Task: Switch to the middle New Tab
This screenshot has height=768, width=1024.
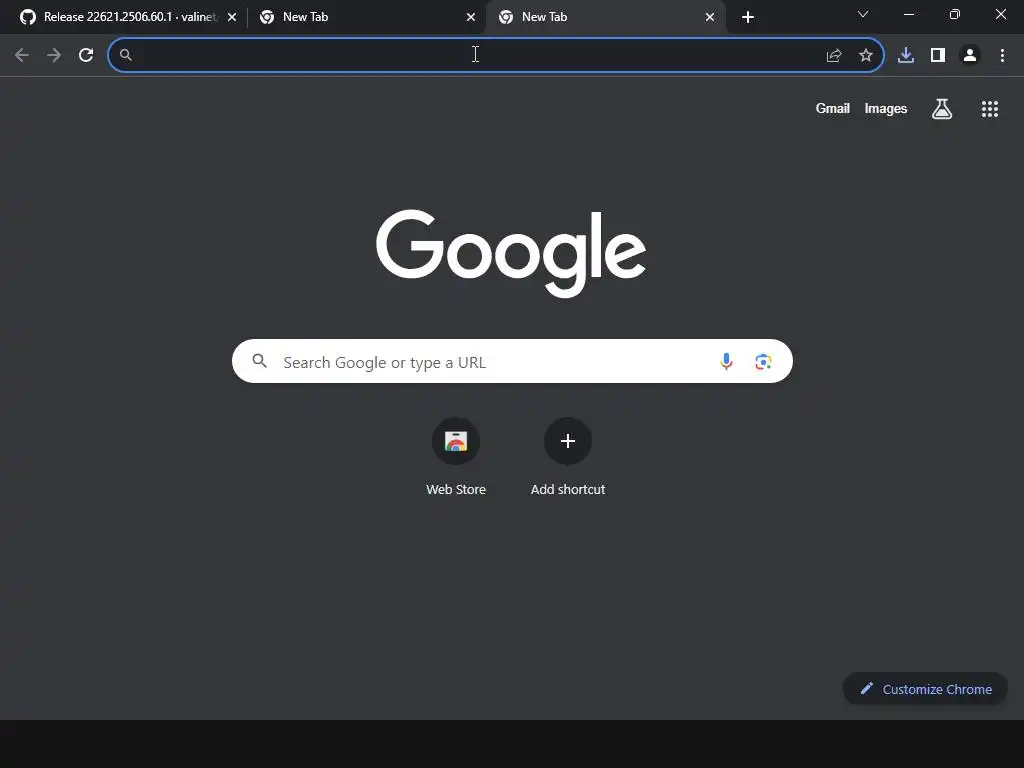Action: (366, 17)
